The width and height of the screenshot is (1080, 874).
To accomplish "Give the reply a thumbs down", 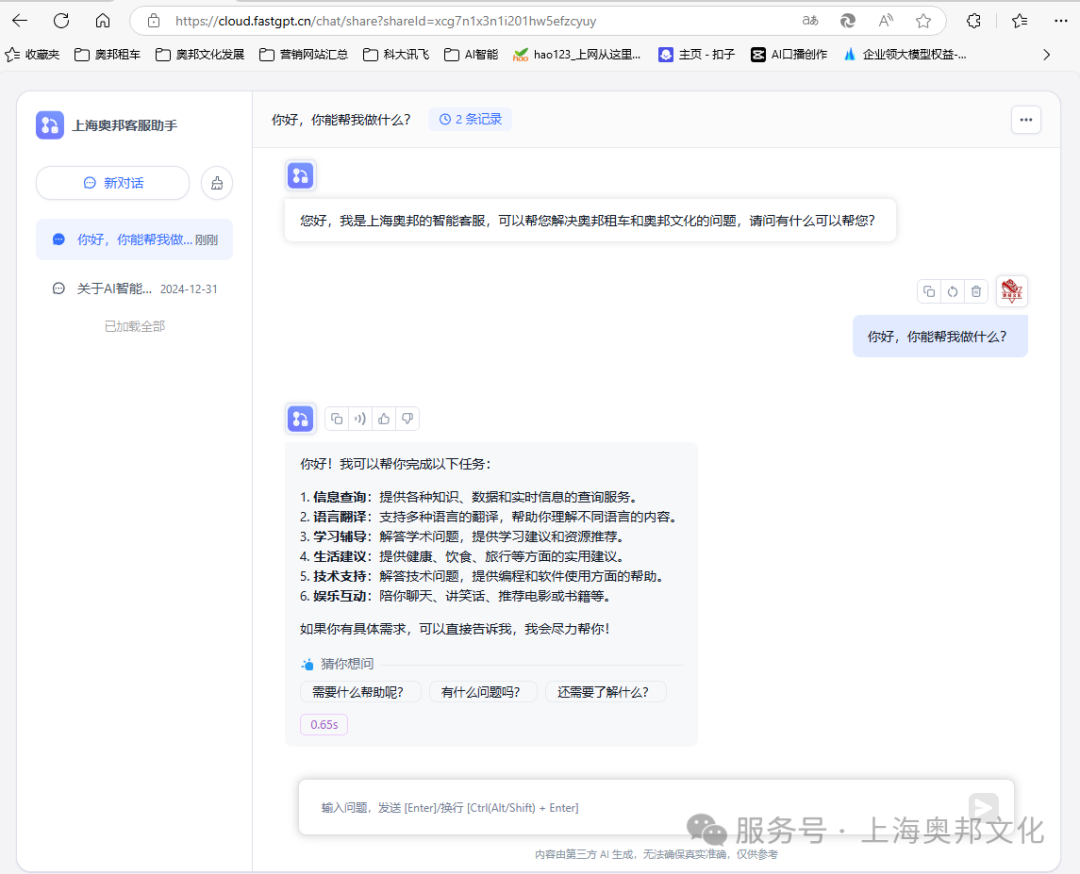I will click(407, 418).
